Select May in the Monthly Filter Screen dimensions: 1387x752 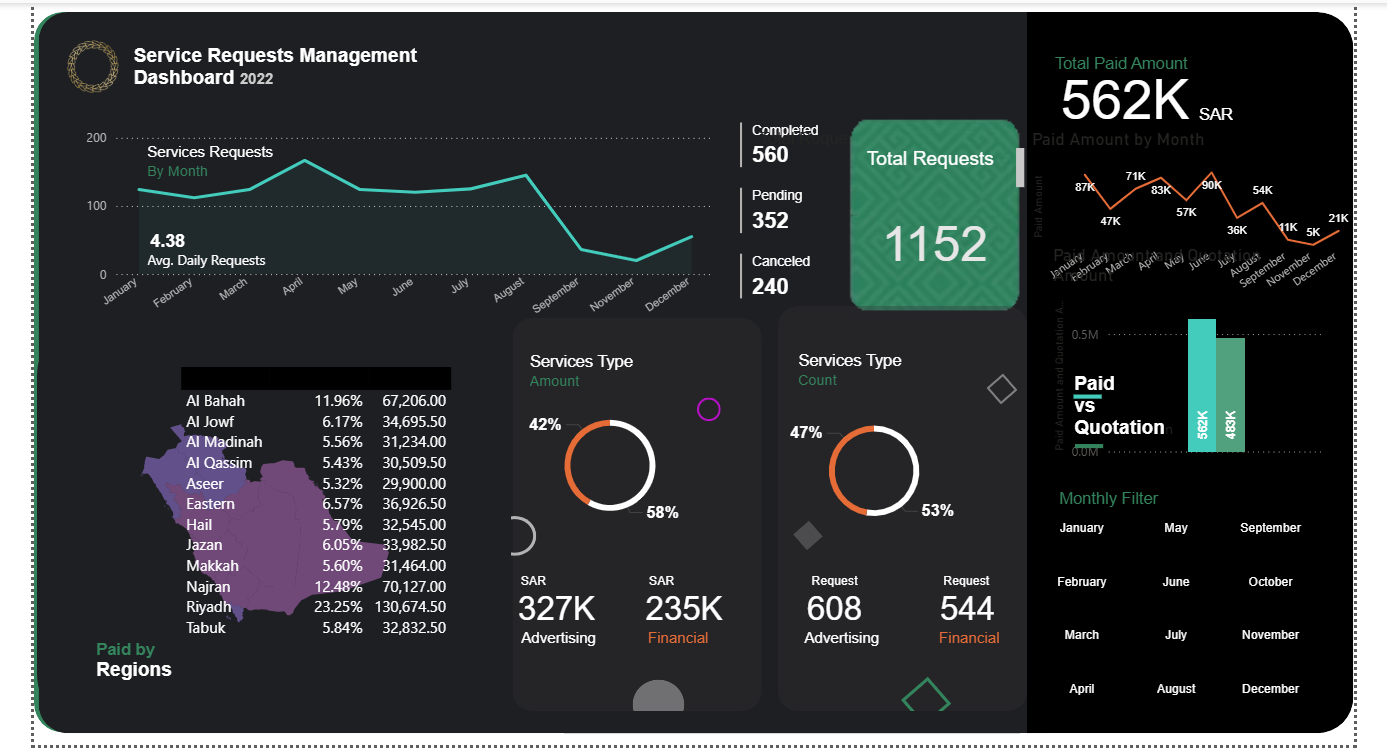(x=1176, y=528)
